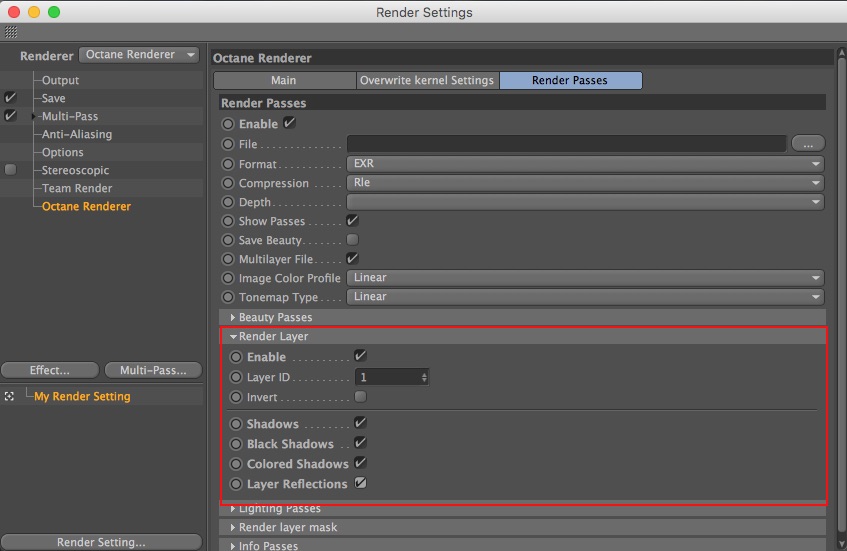Click the animation dot beside File

[228, 144]
